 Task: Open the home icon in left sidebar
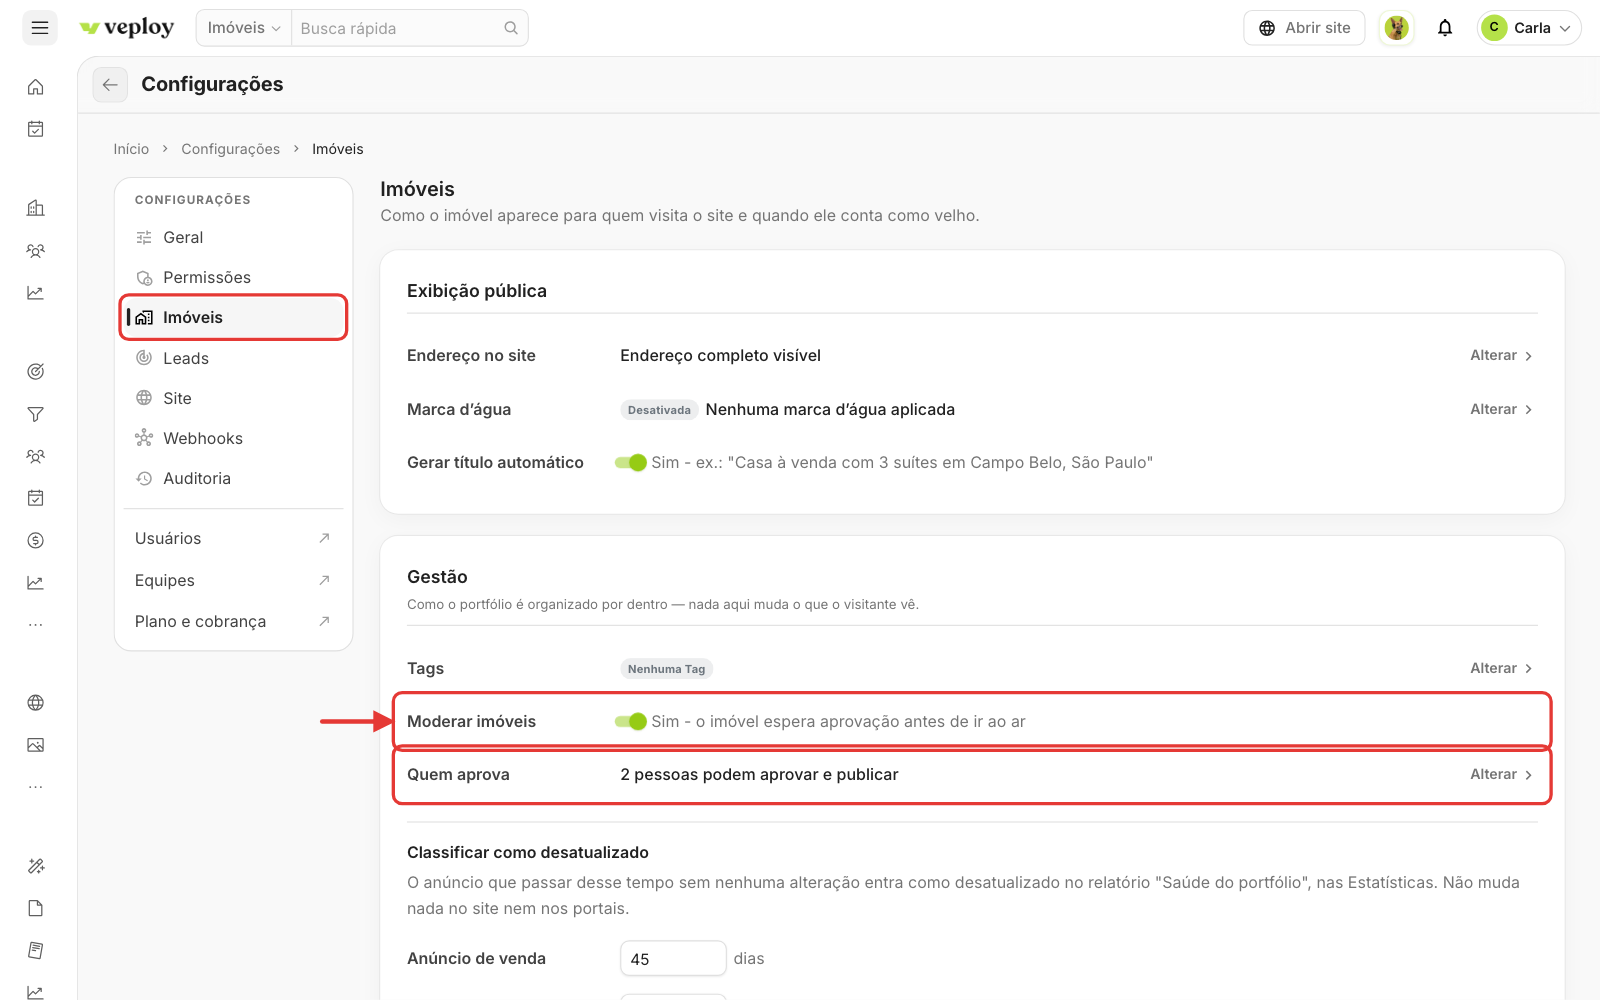pos(36,87)
